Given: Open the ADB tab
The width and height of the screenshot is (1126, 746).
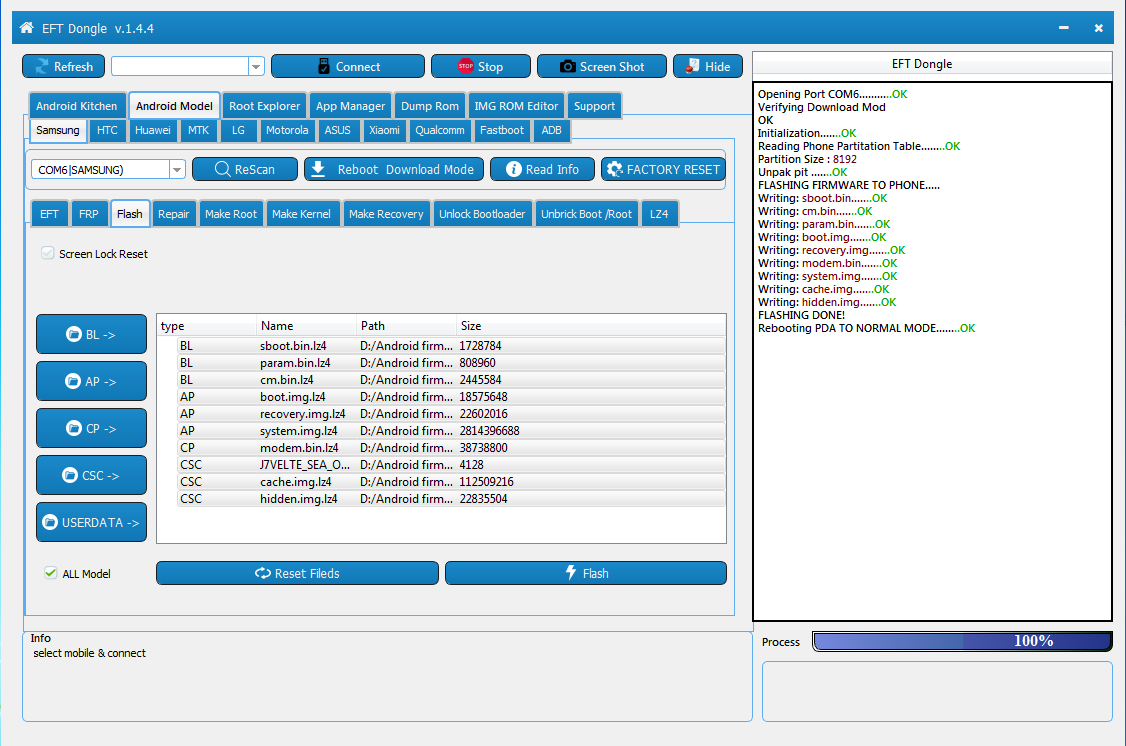Looking at the screenshot, I should [552, 130].
